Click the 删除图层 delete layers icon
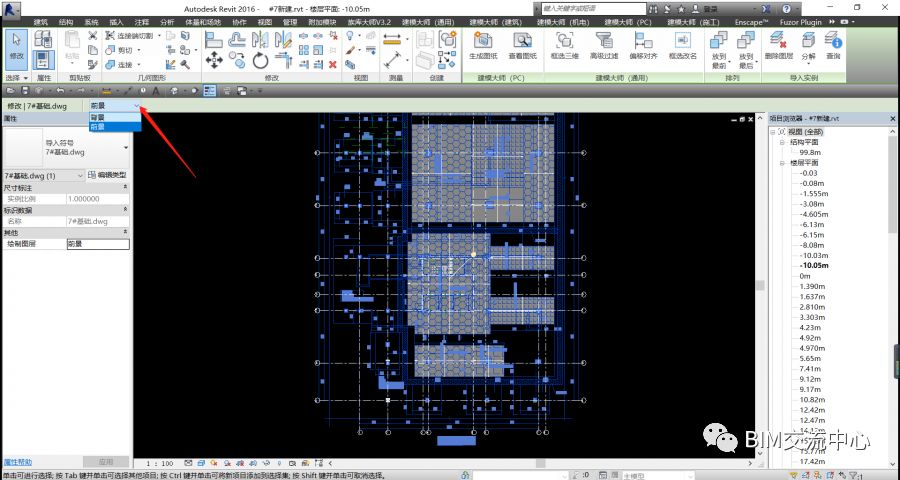Image resolution: width=900 pixels, height=480 pixels. [779, 45]
